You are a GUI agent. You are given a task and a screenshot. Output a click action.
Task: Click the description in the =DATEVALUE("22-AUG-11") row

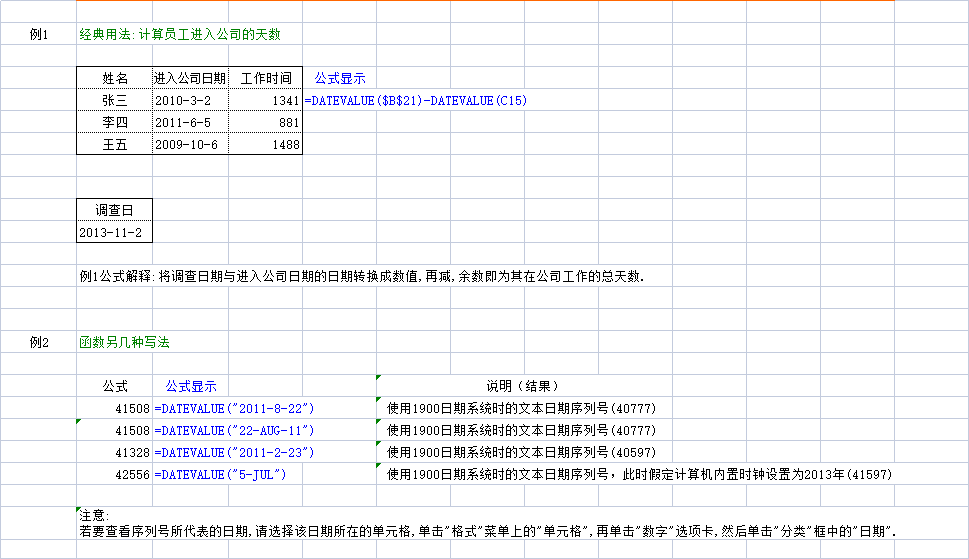coord(521,431)
